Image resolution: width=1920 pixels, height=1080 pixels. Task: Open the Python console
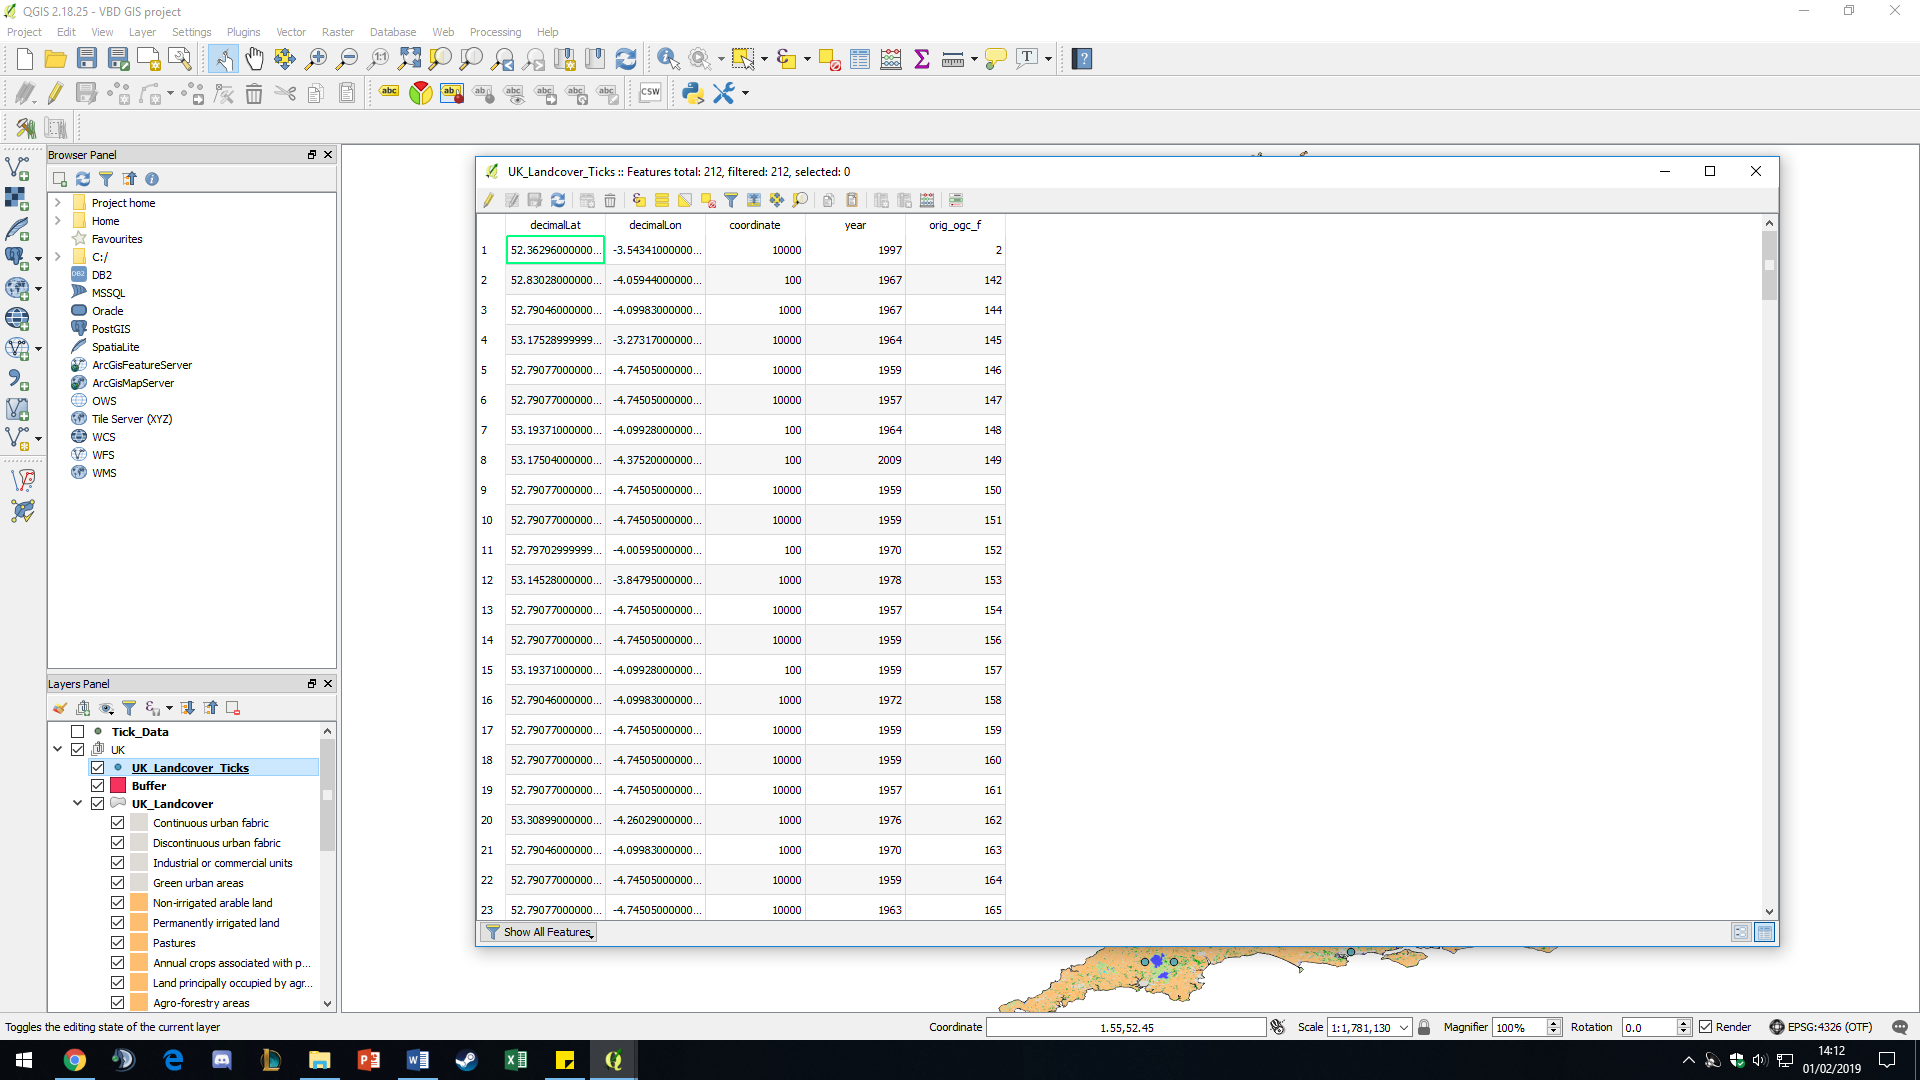click(x=692, y=93)
